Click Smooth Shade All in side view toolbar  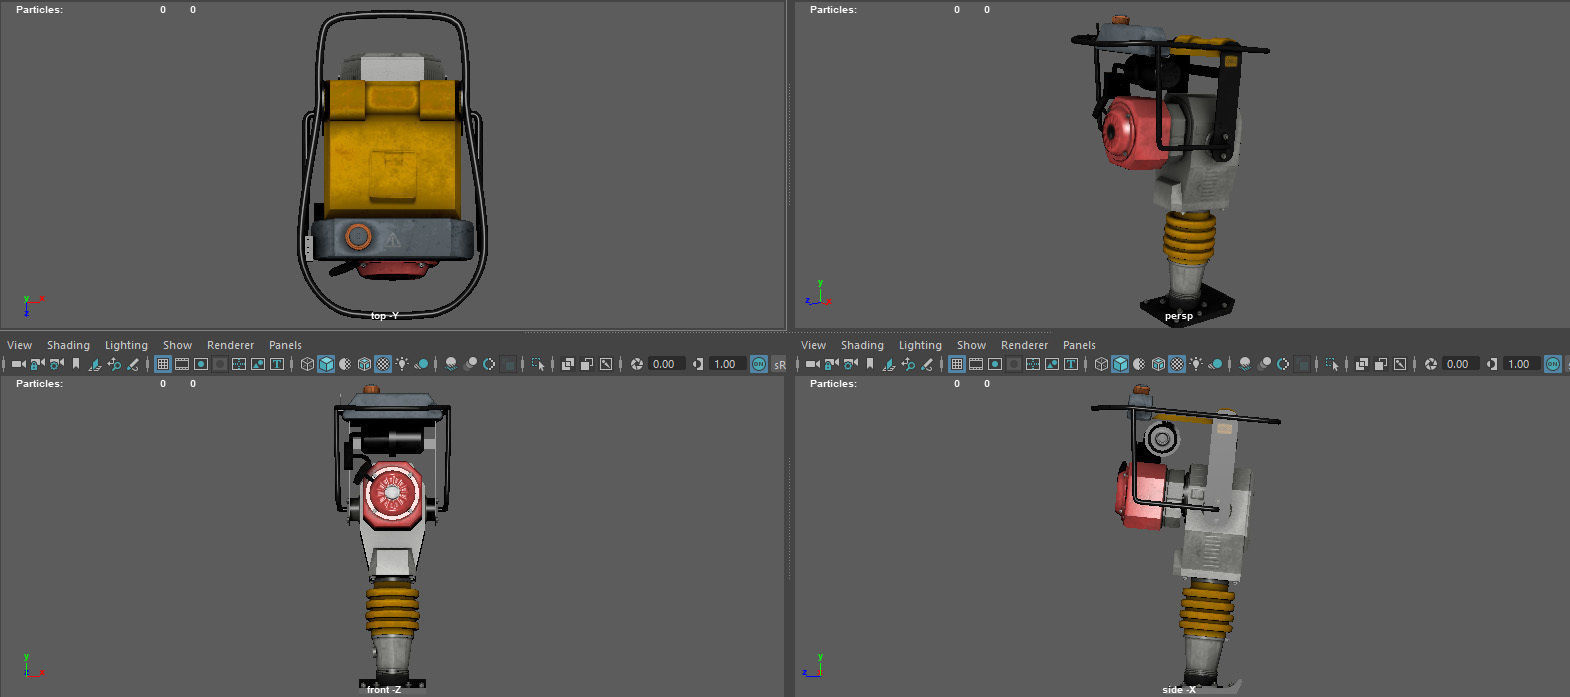point(1120,364)
